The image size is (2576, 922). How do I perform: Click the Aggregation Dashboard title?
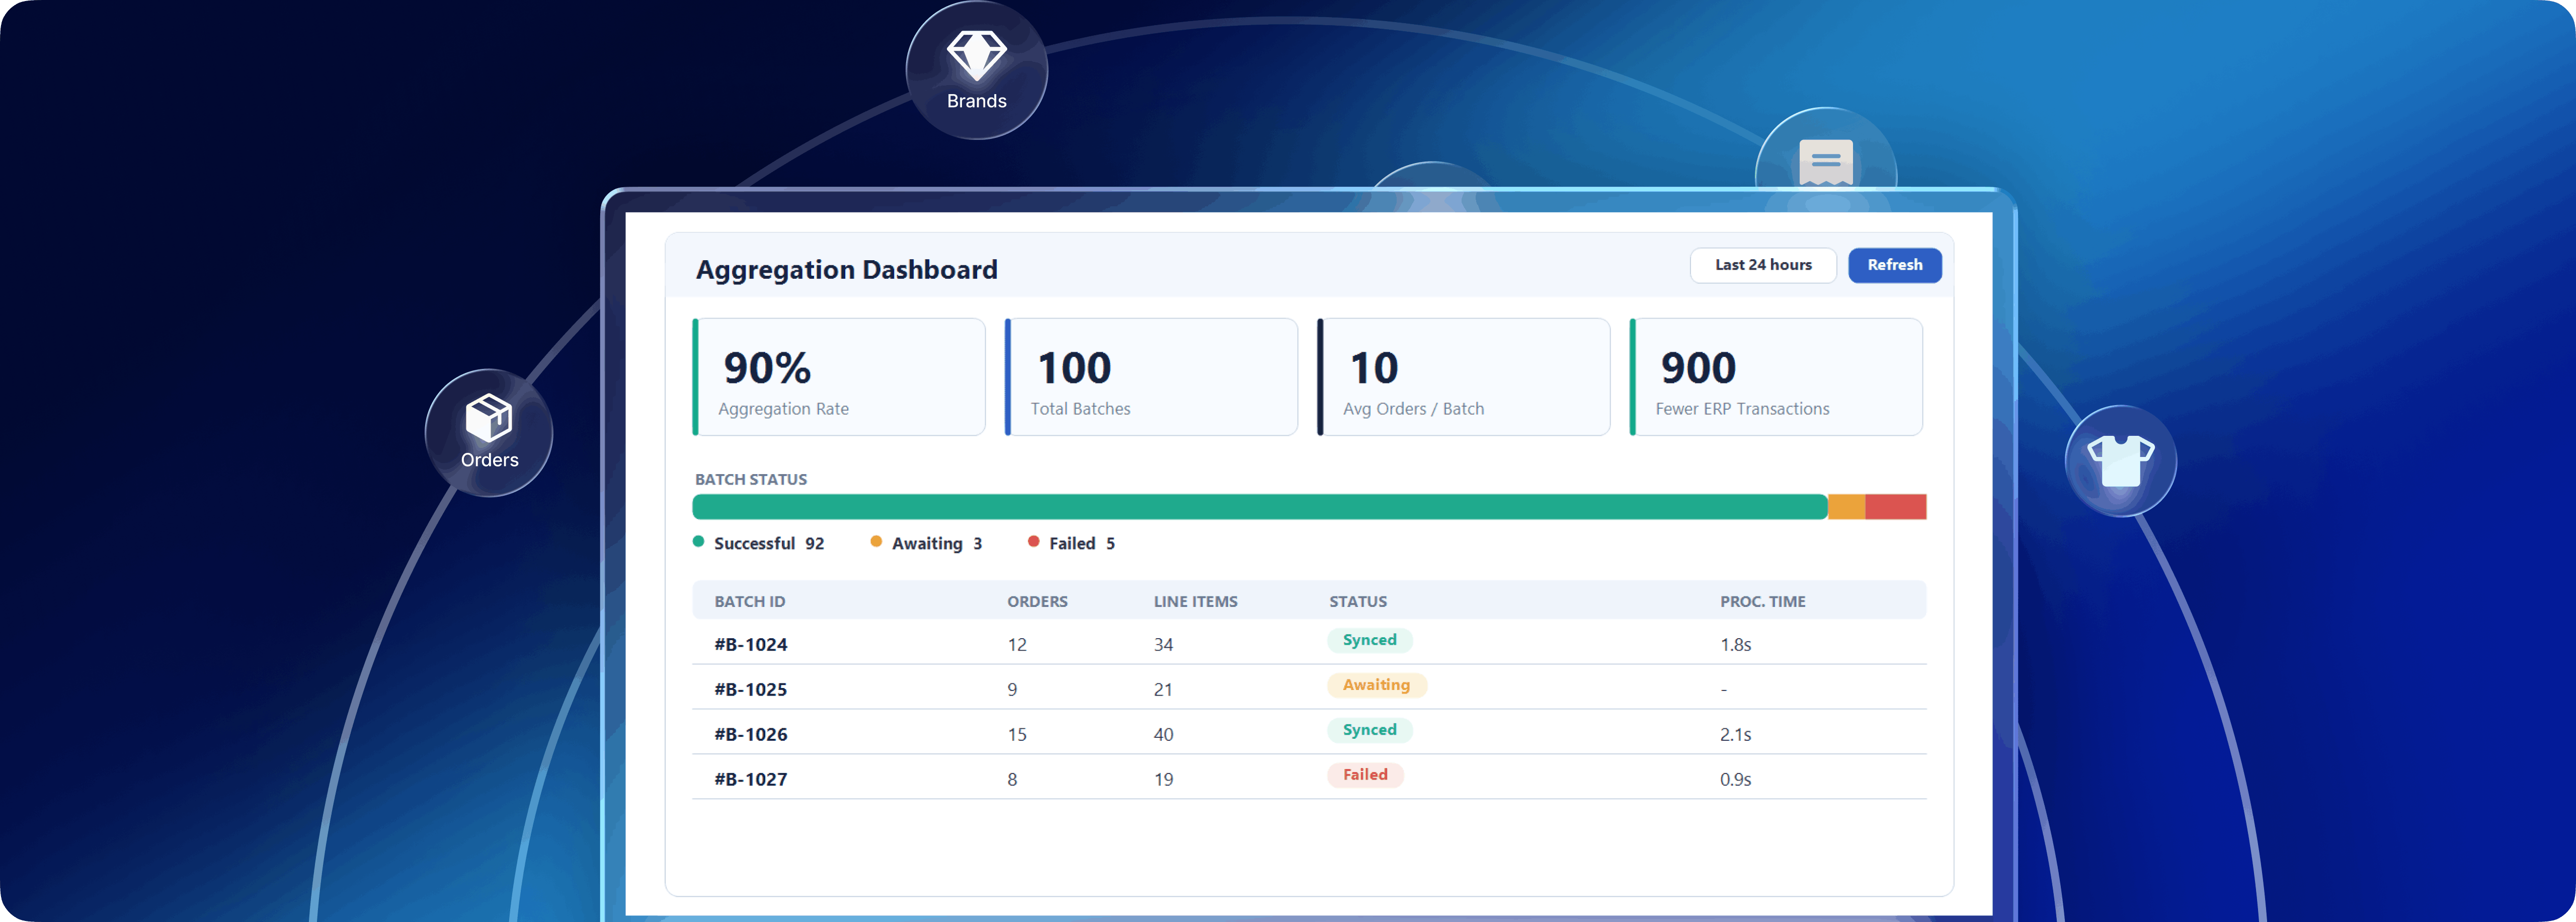(847, 270)
